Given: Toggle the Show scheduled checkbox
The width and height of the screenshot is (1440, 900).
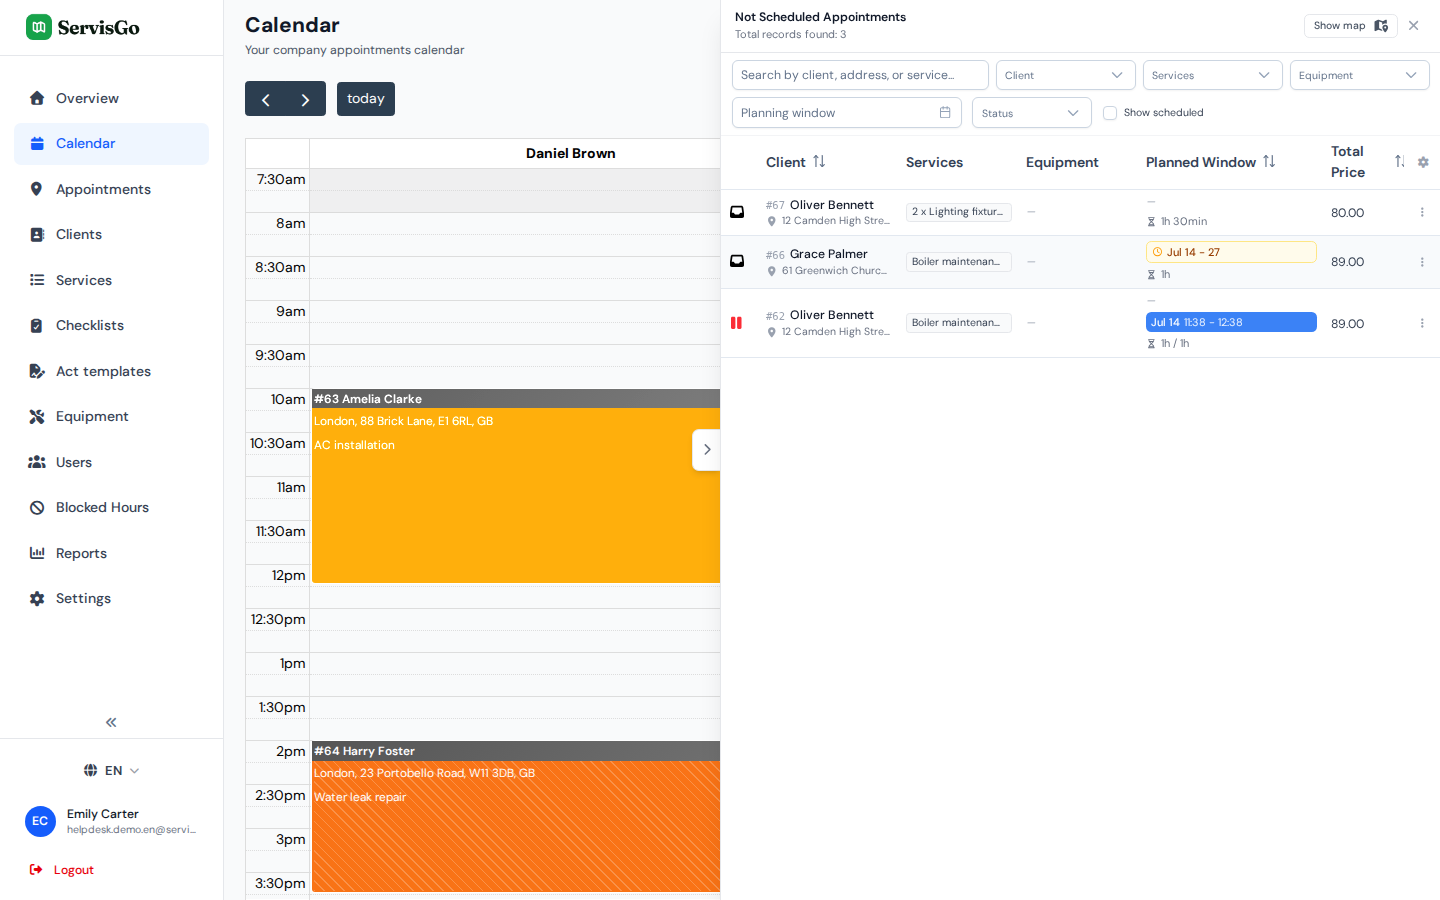Looking at the screenshot, I should coord(1110,113).
